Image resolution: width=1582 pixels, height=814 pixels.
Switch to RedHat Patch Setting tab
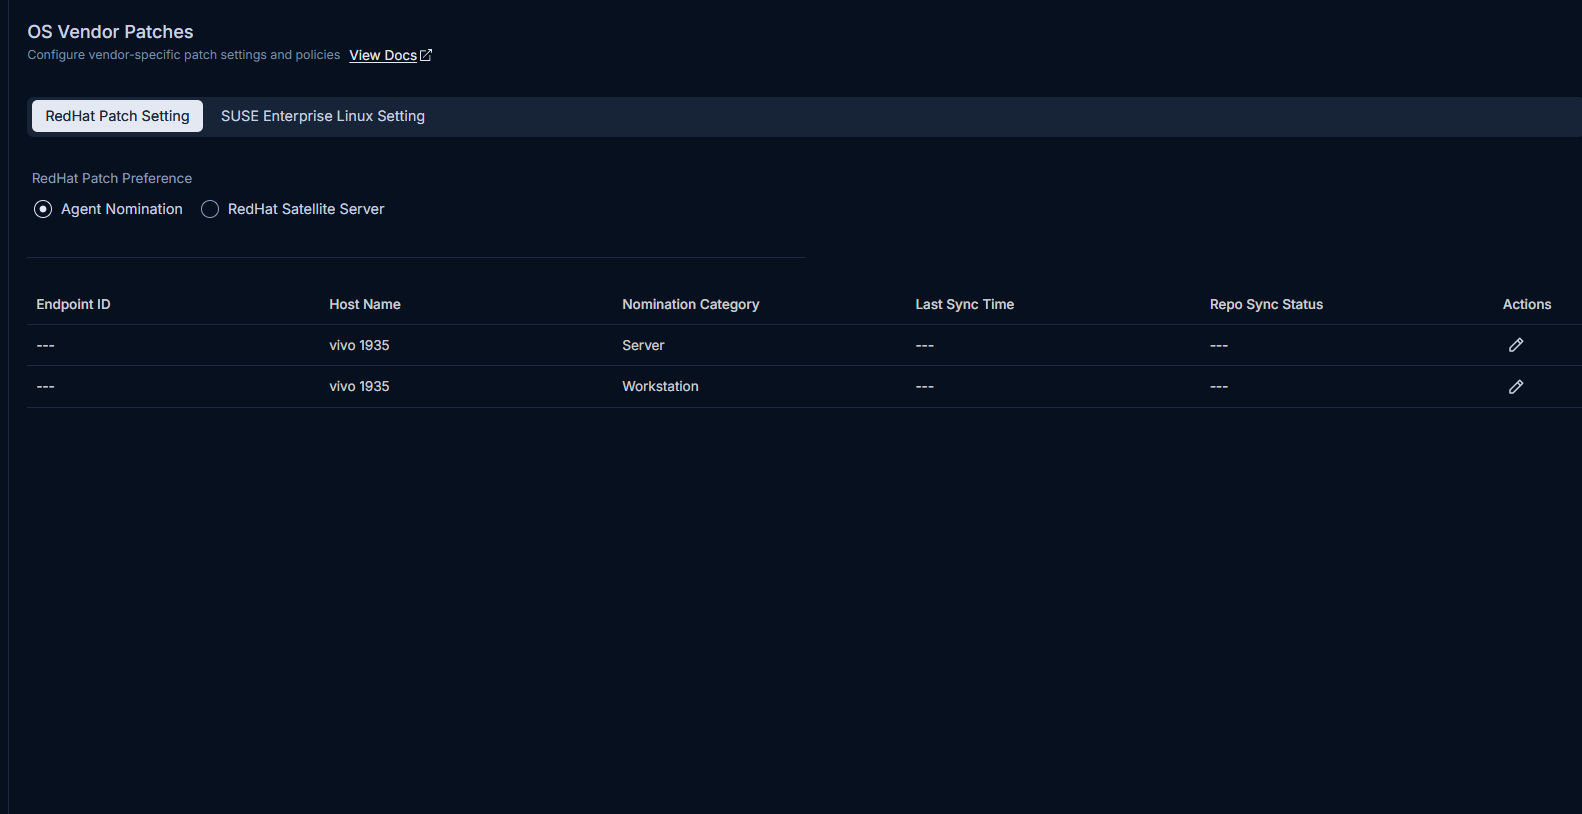(117, 116)
